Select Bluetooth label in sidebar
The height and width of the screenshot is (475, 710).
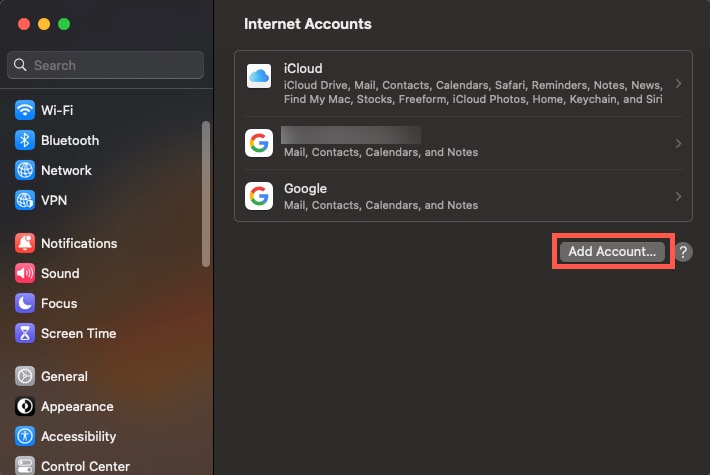pyautogui.click(x=70, y=140)
